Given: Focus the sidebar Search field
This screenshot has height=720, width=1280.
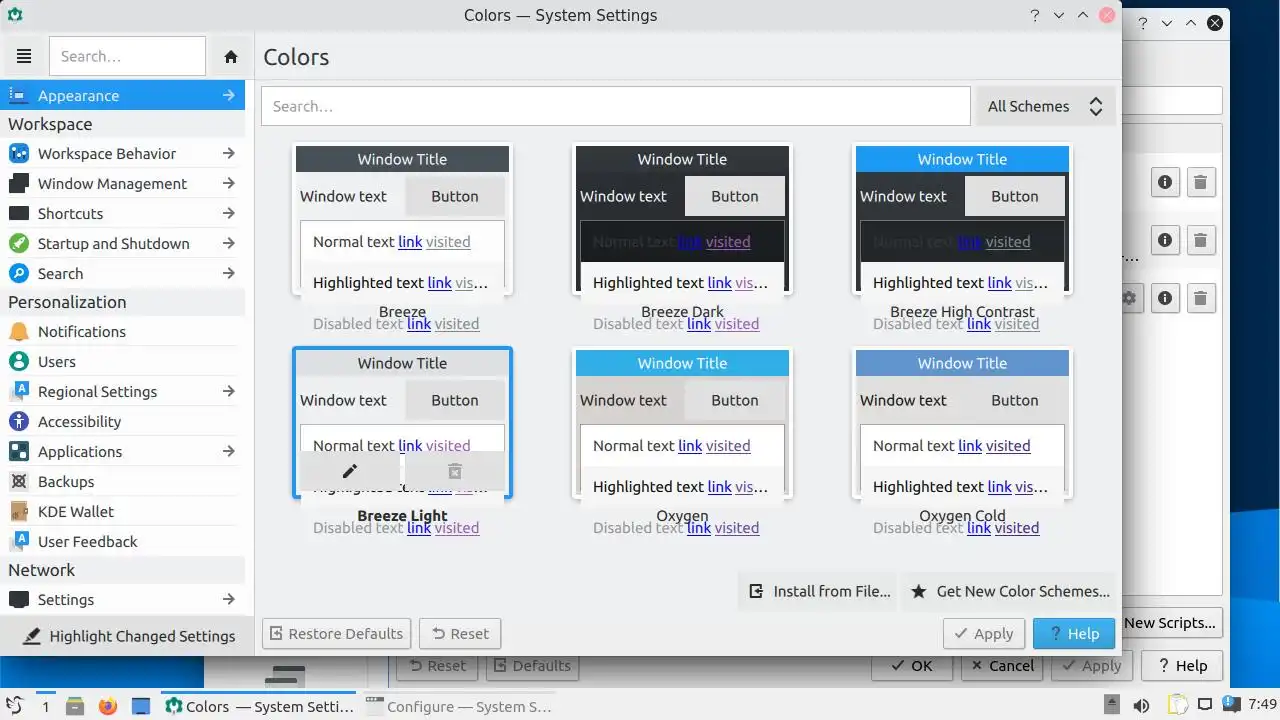Looking at the screenshot, I should coord(127,57).
